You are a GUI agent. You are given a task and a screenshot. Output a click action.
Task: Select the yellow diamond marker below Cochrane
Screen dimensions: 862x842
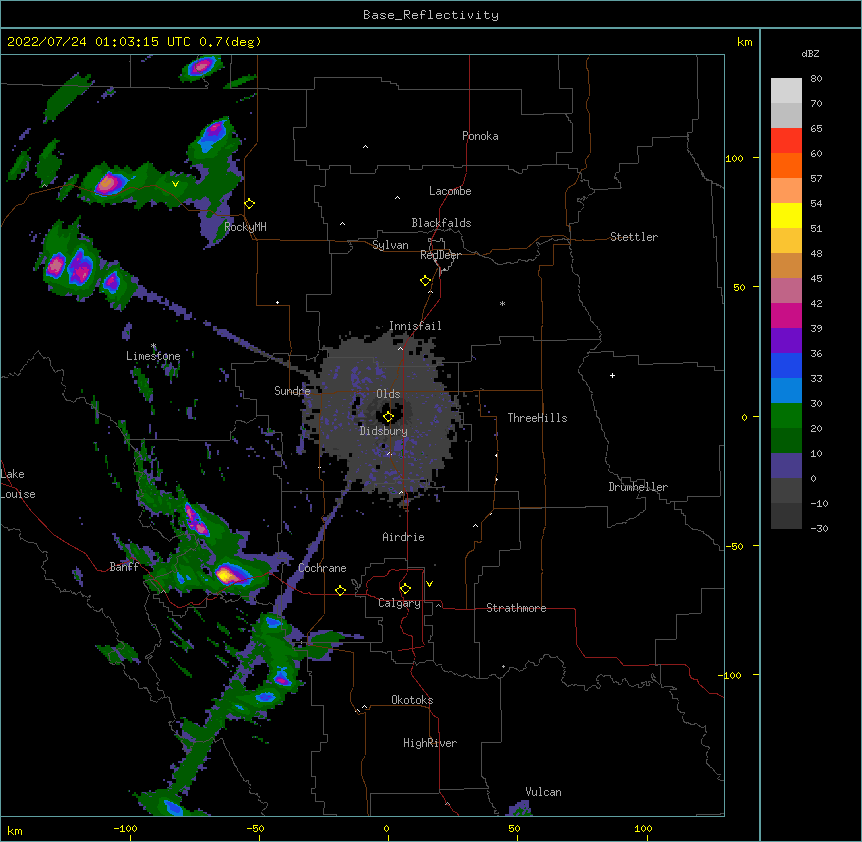[x=340, y=590]
